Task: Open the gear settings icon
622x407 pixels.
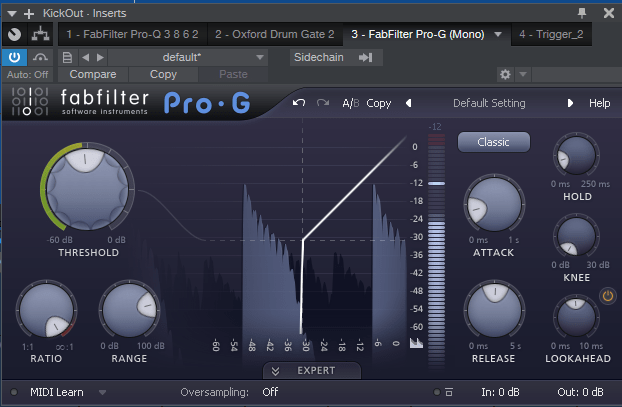Action: (x=505, y=74)
